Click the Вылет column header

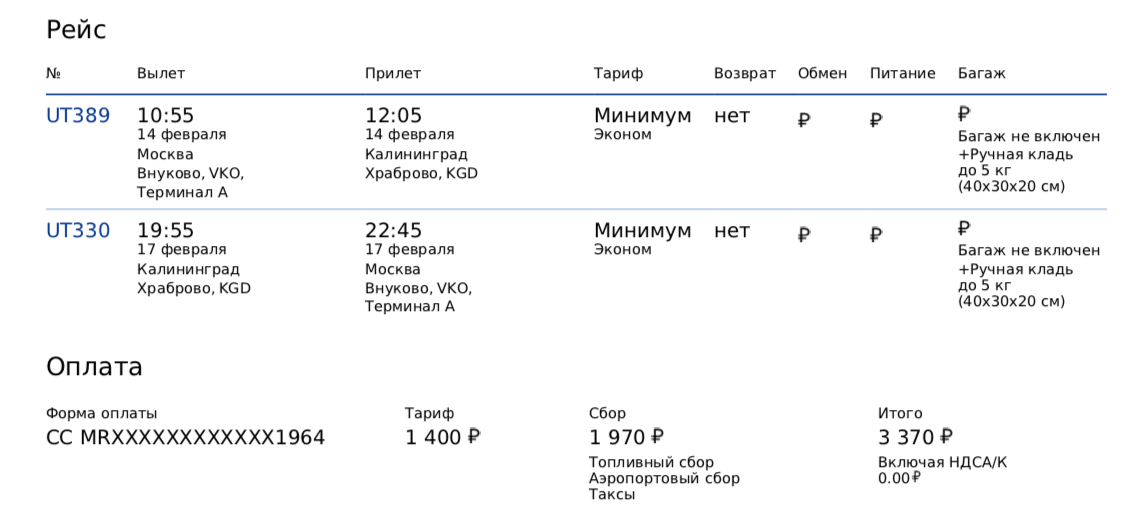click(x=161, y=74)
